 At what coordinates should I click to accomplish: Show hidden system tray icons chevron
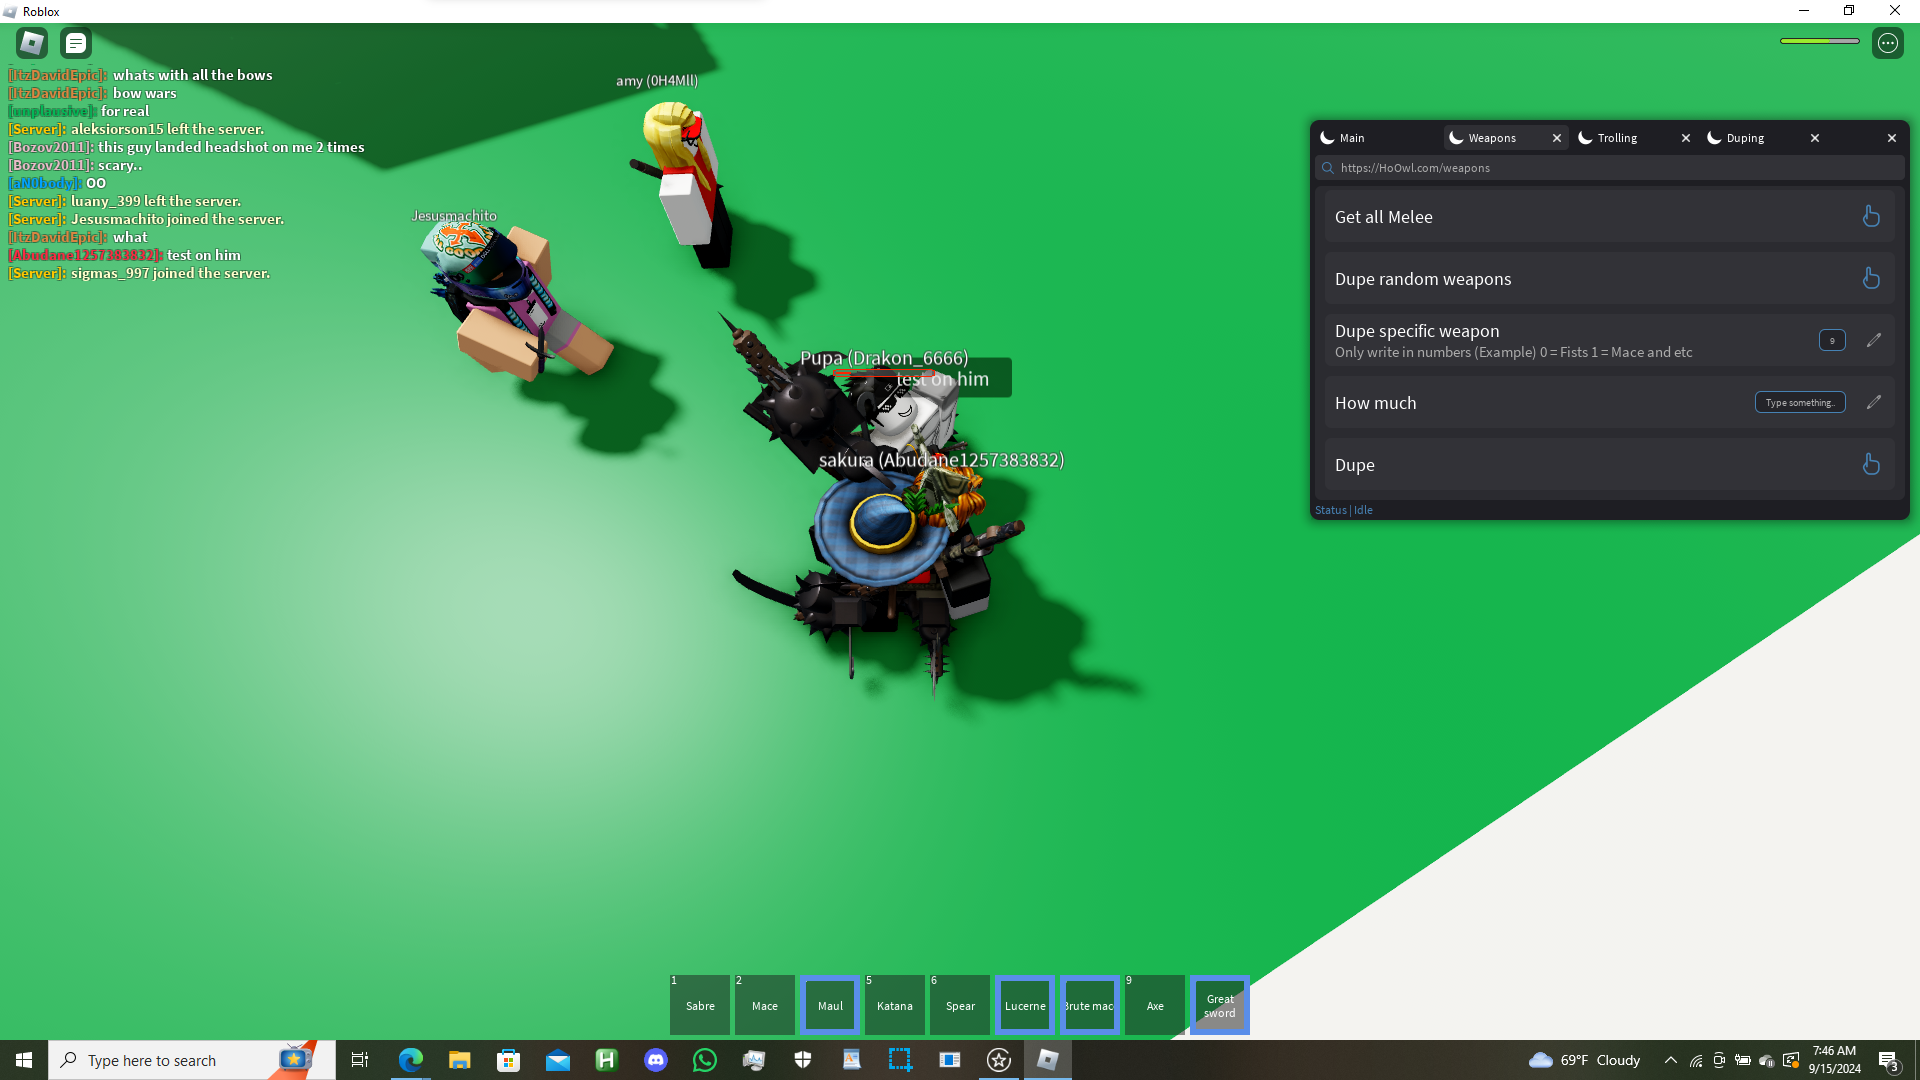point(1670,1060)
